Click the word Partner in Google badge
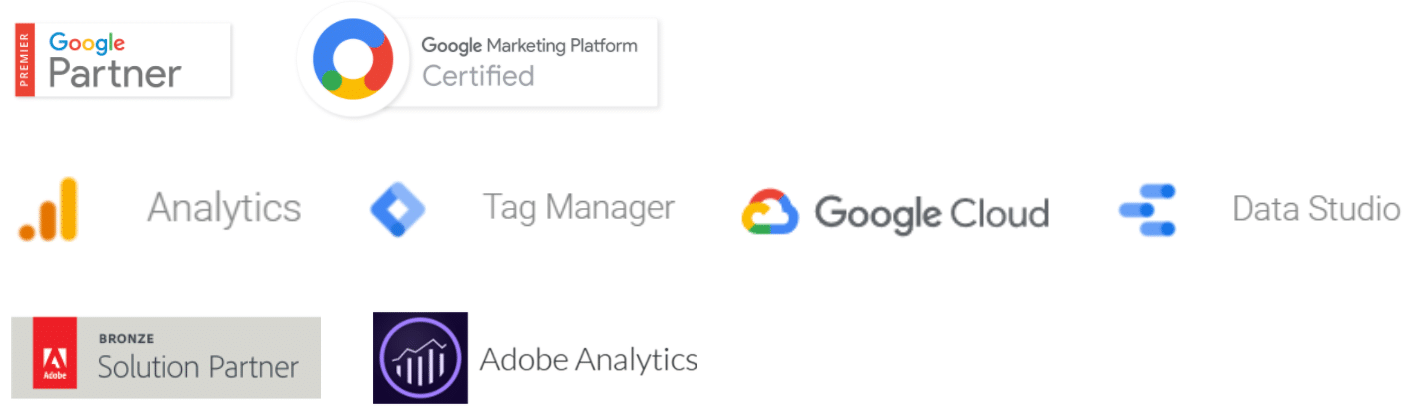This screenshot has height=415, width=1409. click(115, 74)
